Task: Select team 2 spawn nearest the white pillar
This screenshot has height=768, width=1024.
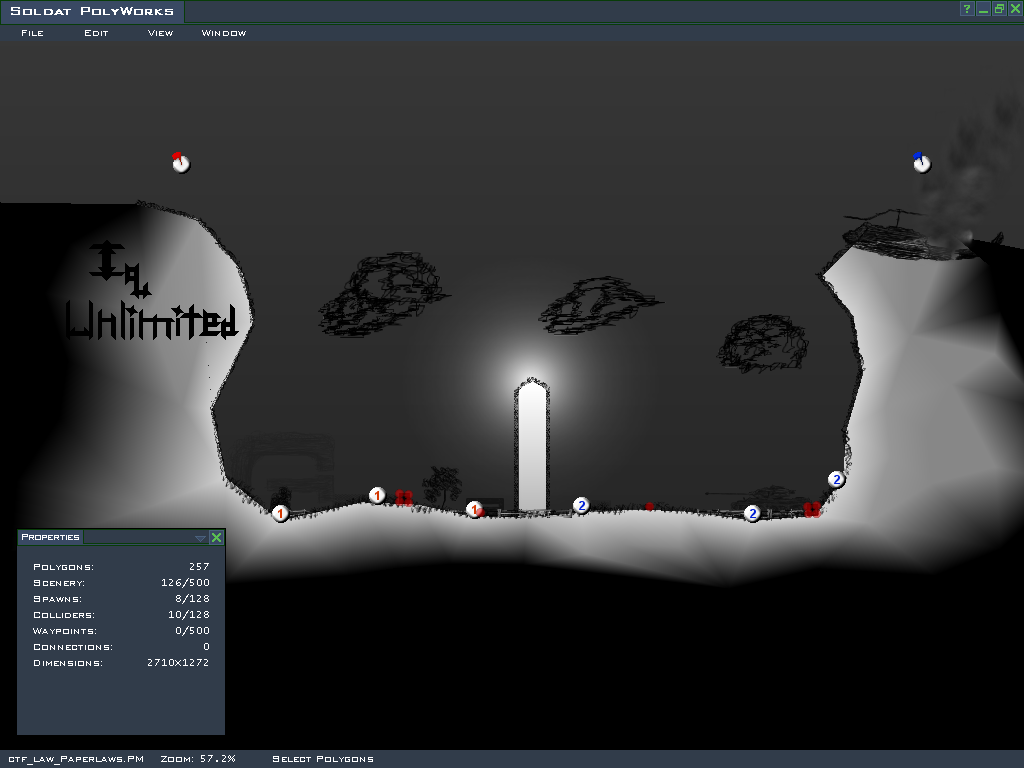Action: click(581, 505)
